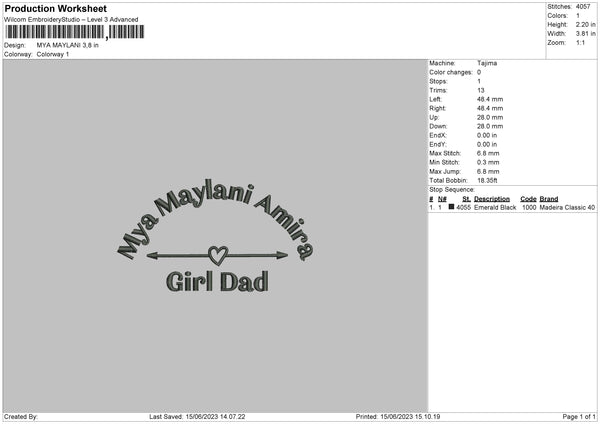Click Width value 3.81 in
This screenshot has width=600, height=424.
[585, 34]
